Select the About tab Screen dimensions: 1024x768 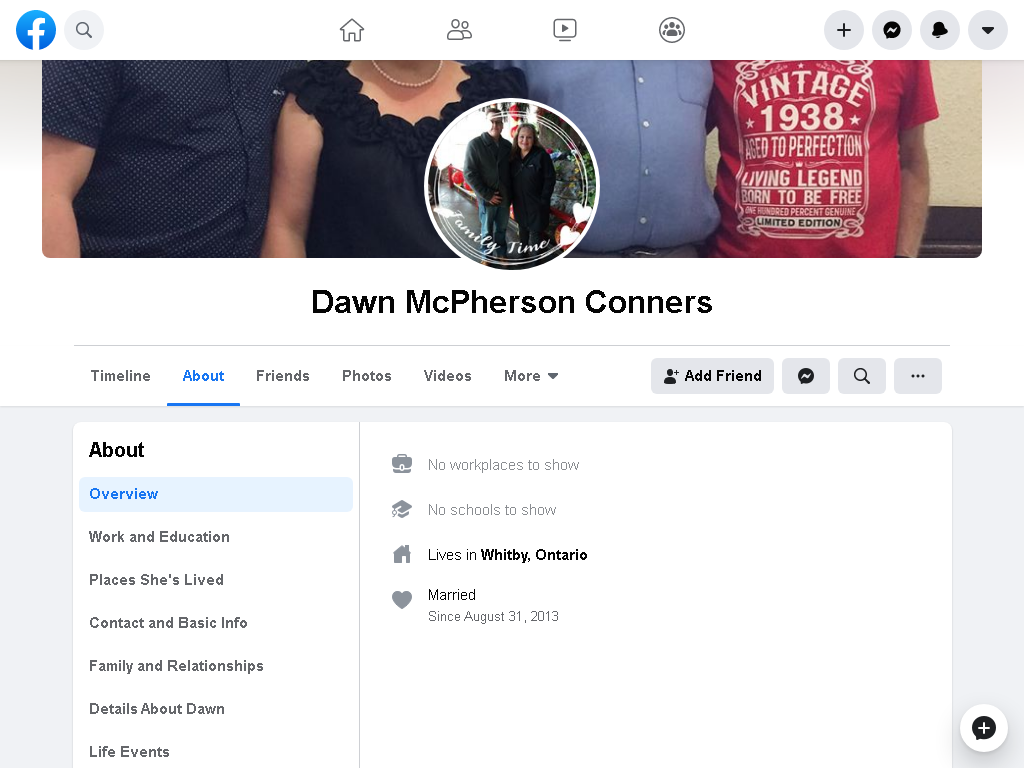(x=203, y=376)
